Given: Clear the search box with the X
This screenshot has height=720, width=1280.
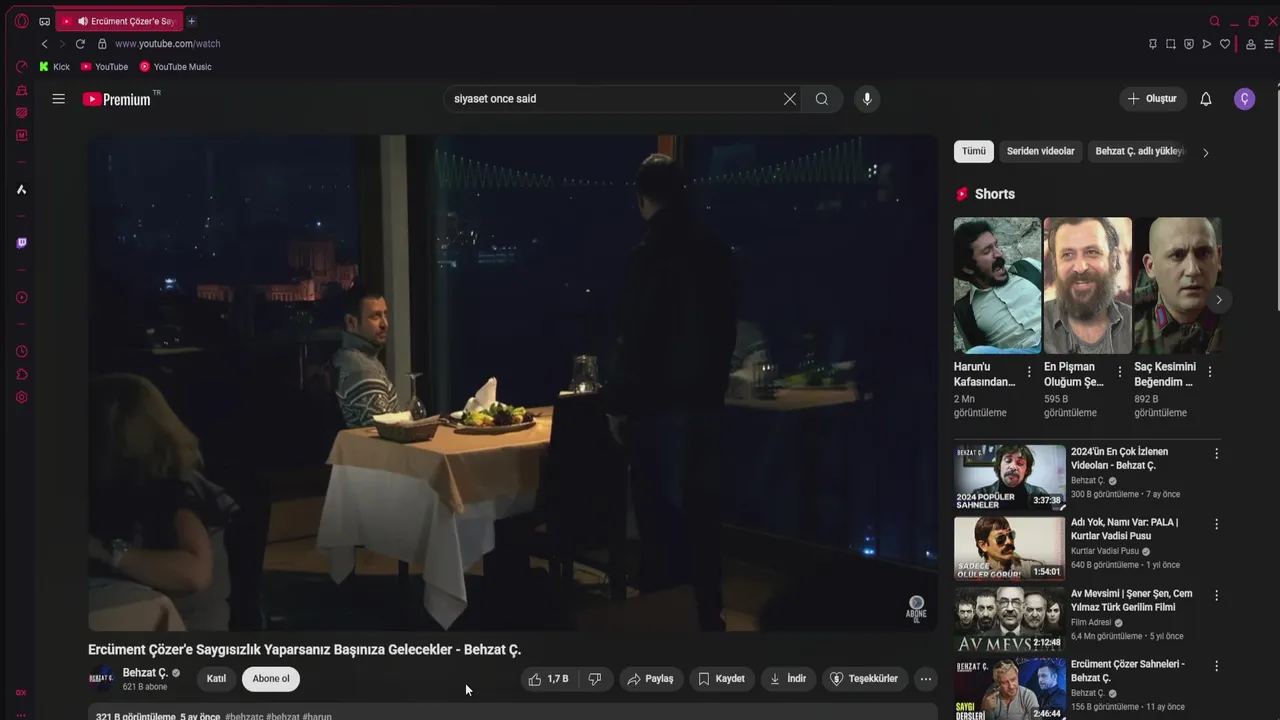Looking at the screenshot, I should pos(790,99).
